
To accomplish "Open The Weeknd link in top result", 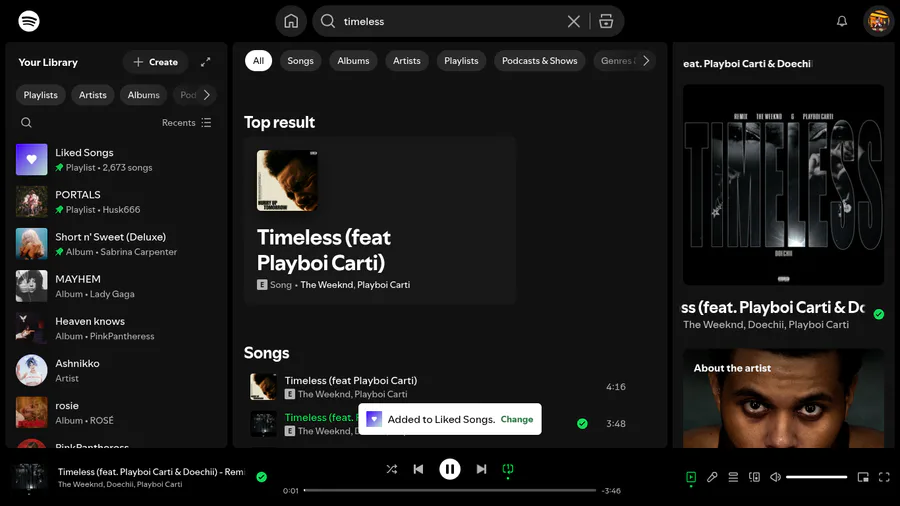I will [x=327, y=285].
